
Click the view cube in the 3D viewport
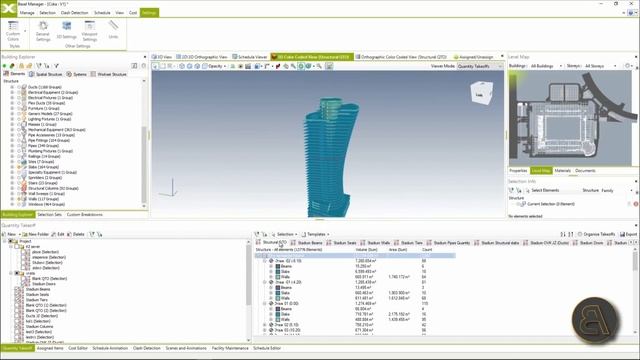coord(481,93)
